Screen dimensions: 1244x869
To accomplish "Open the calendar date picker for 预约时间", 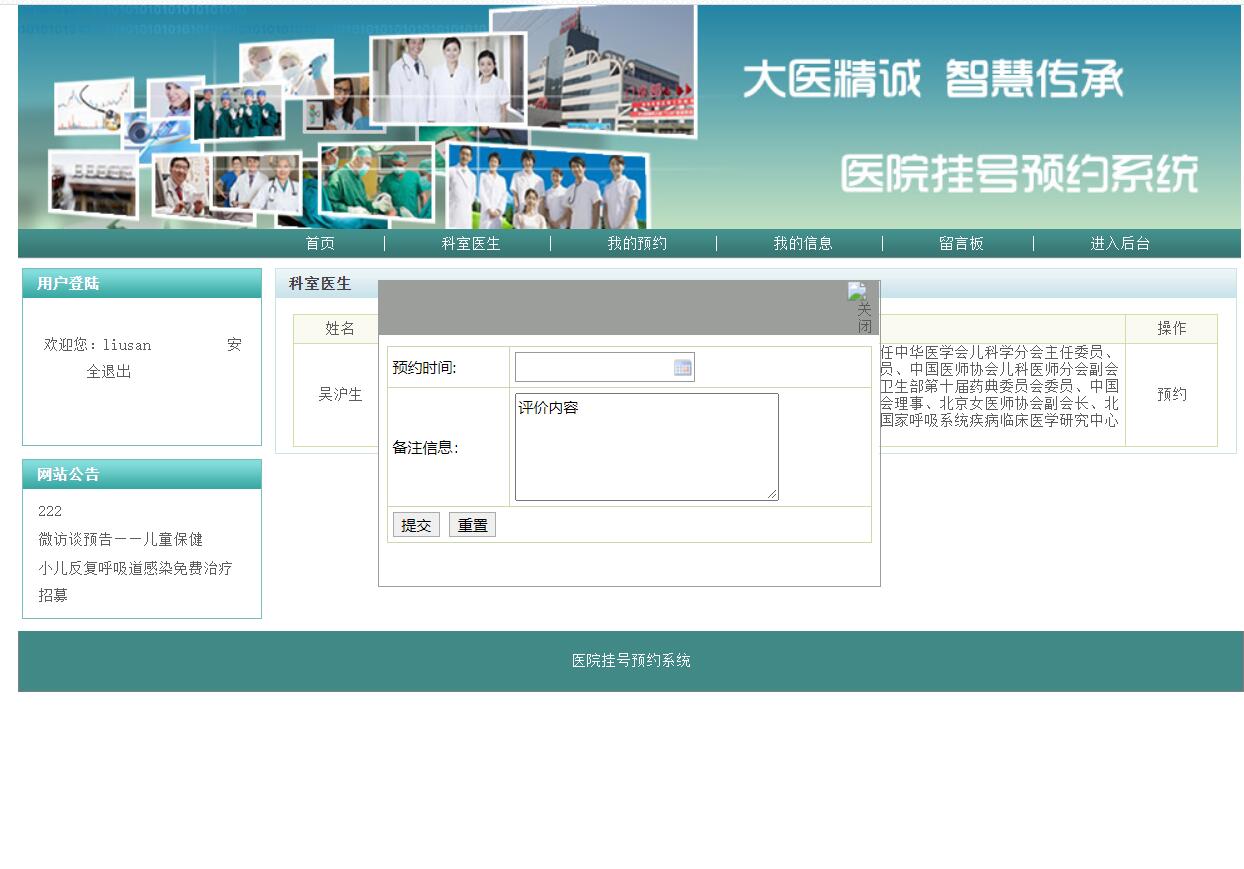I will (x=682, y=367).
